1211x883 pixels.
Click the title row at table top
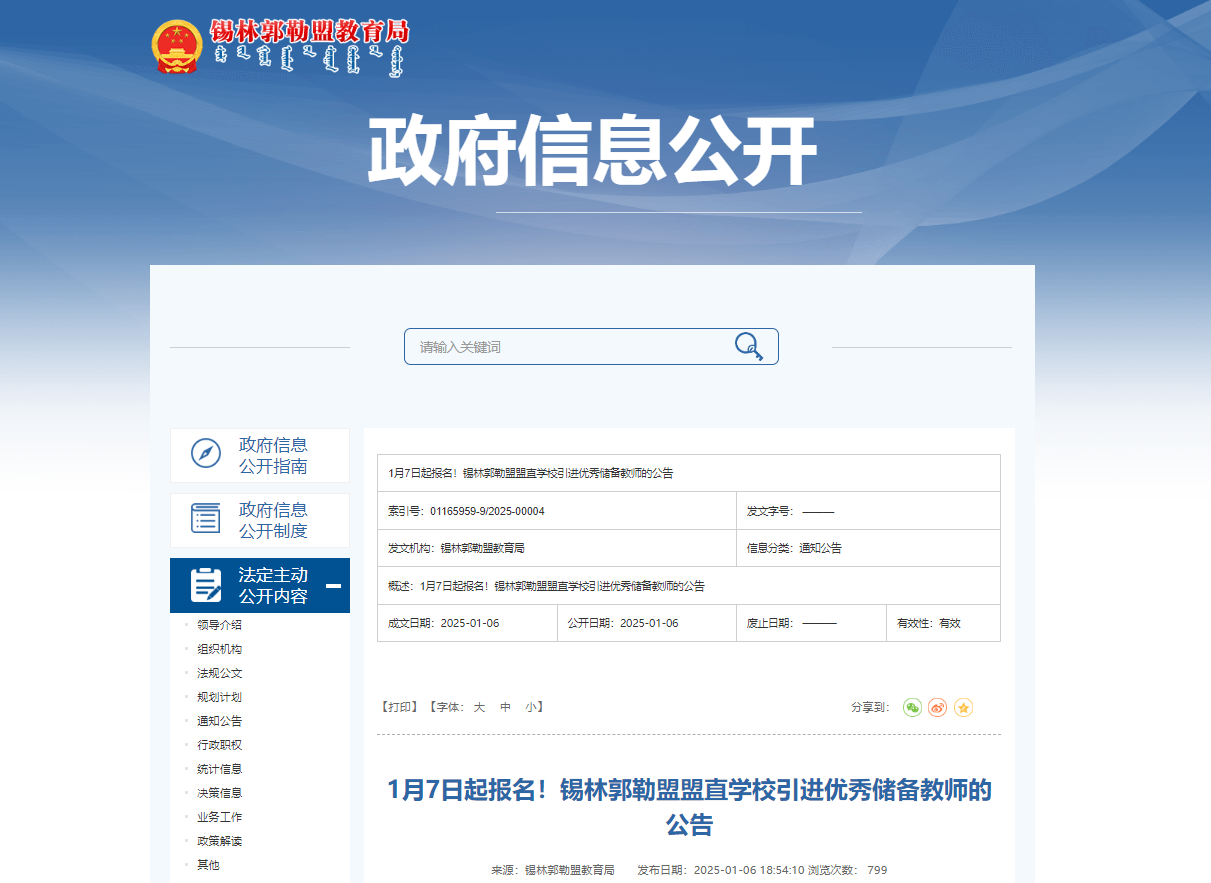coord(689,473)
